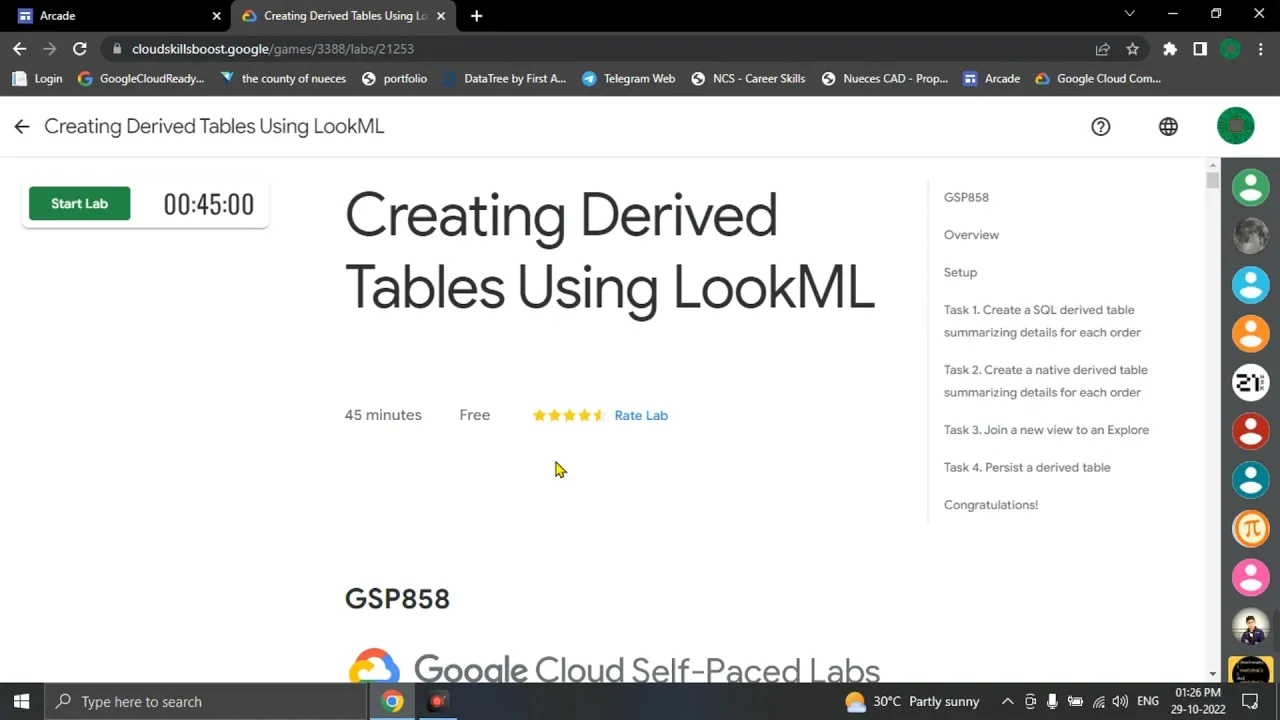Open Chrome from the taskbar

(392, 701)
